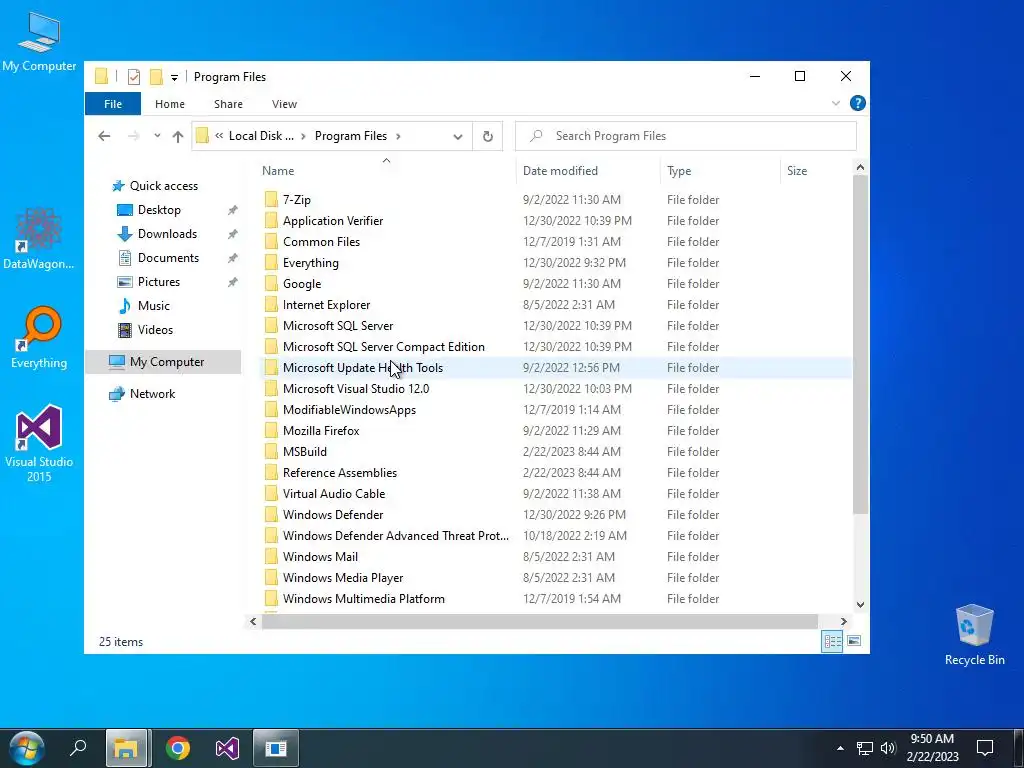Click the Local Disk breadcrumb

coord(261,136)
